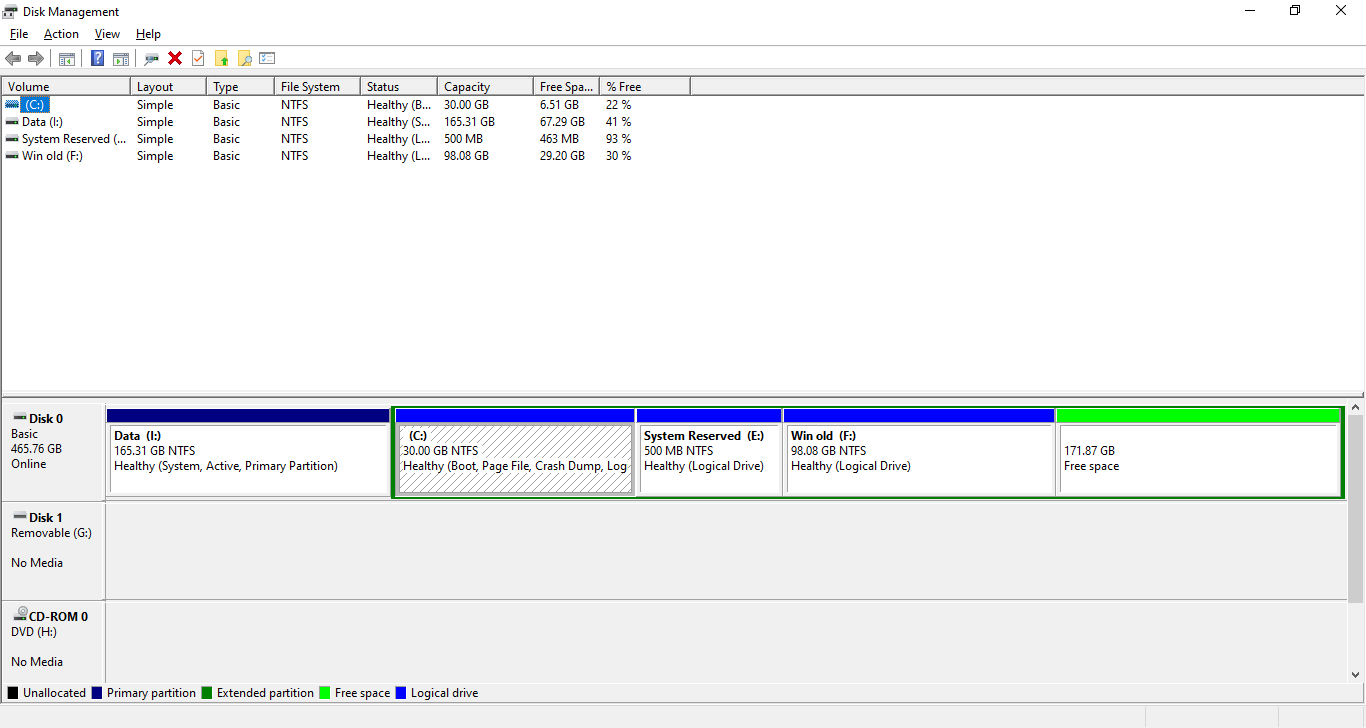Select the Win old (F:) partition block

pyautogui.click(x=919, y=451)
